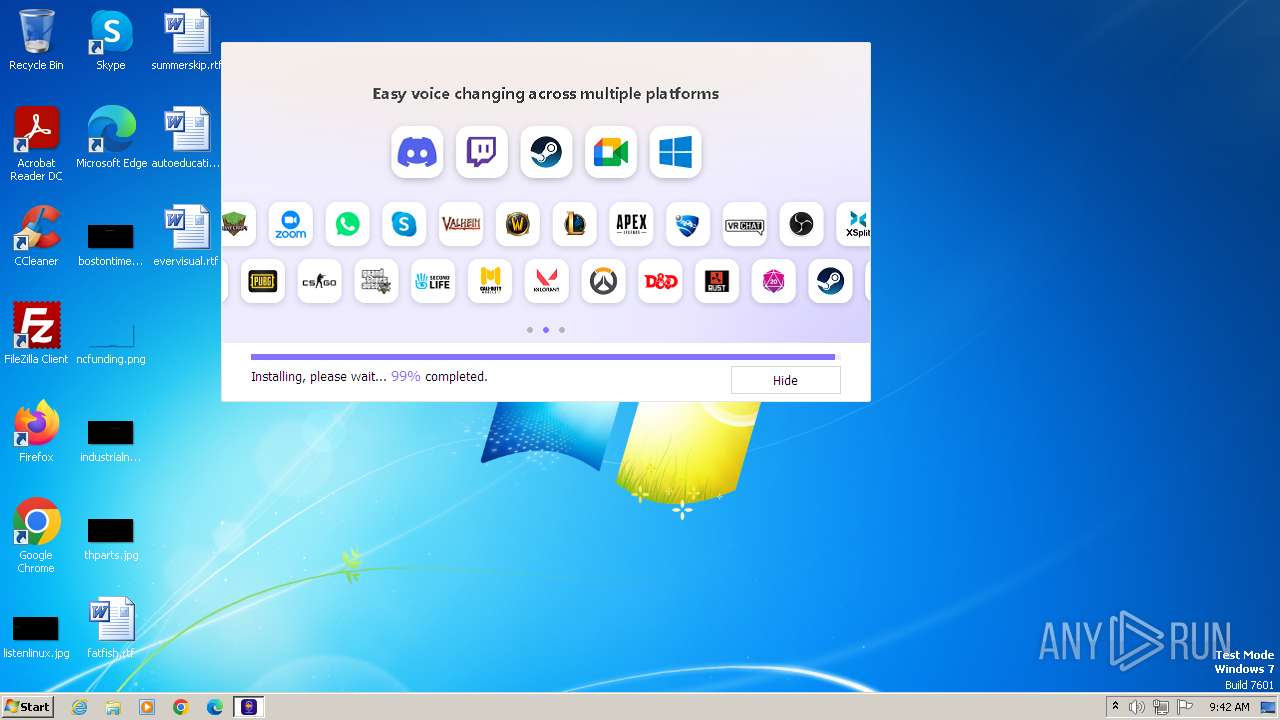Click the Rust game icon
The width and height of the screenshot is (1280, 720).
716,282
